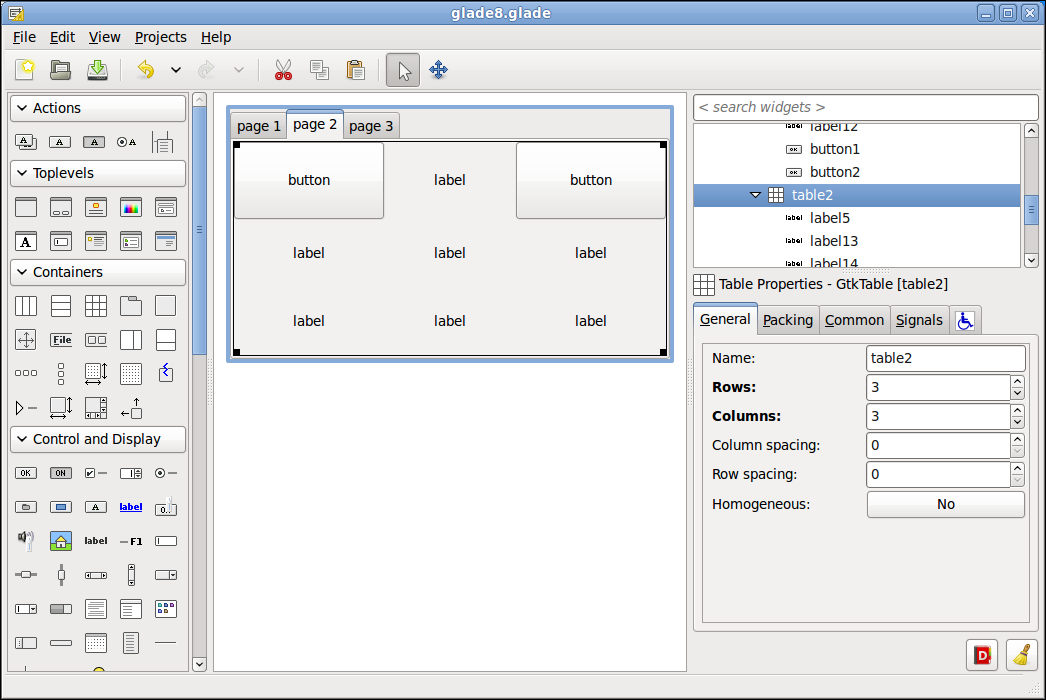Switch to the Packing properties tab

788,320
